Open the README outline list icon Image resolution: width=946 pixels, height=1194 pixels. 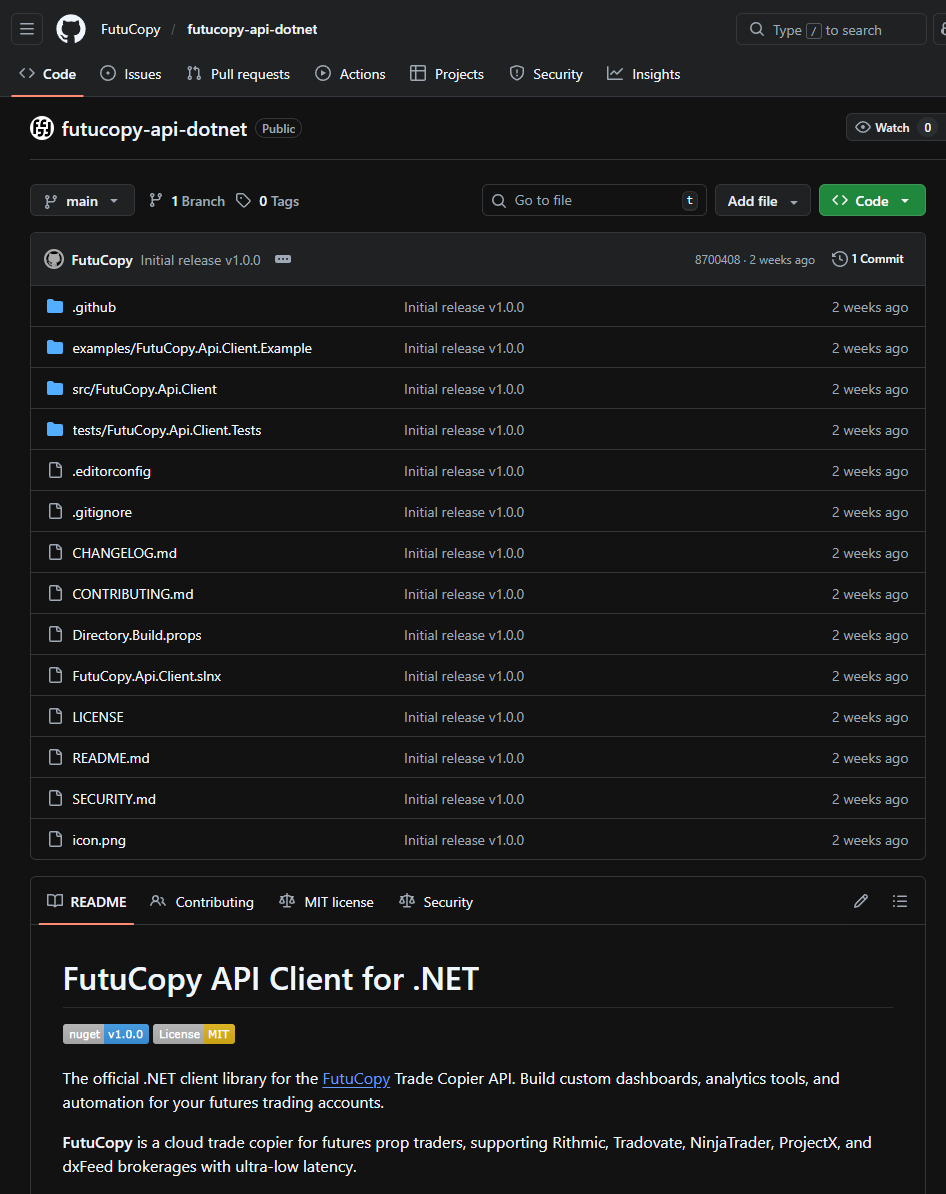tap(900, 901)
